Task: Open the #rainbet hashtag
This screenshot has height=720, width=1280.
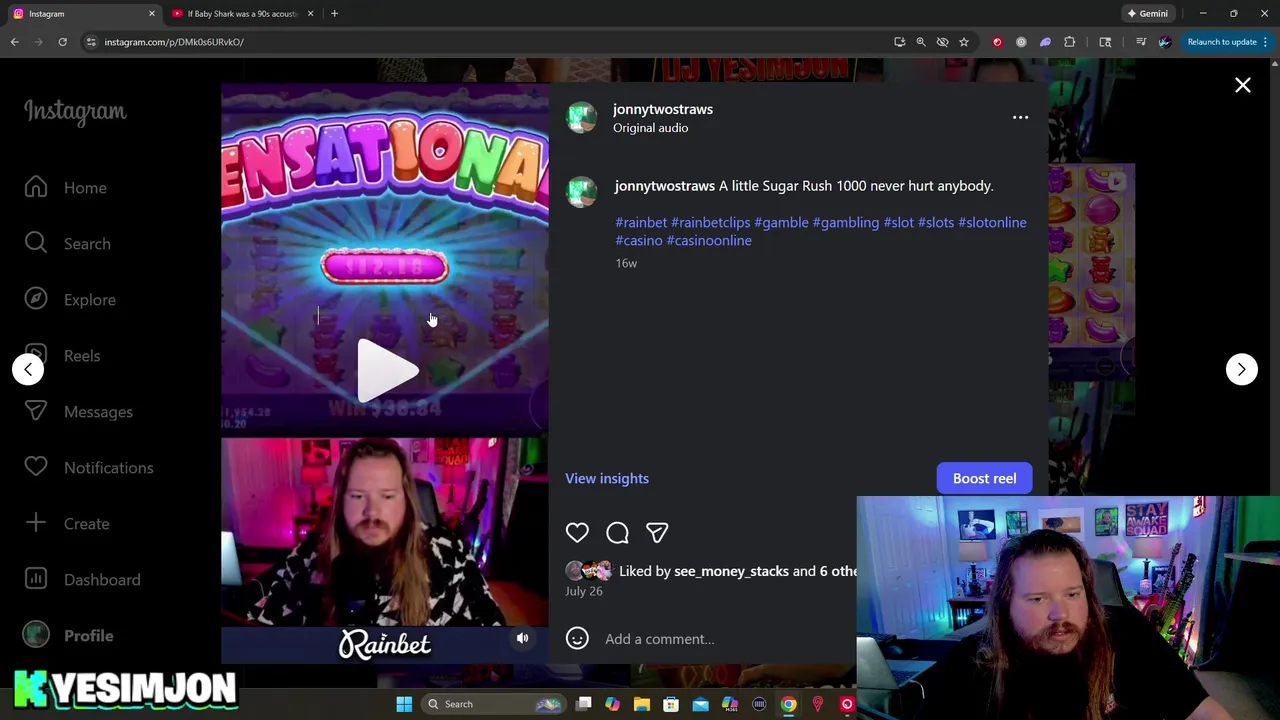Action: coord(641,222)
